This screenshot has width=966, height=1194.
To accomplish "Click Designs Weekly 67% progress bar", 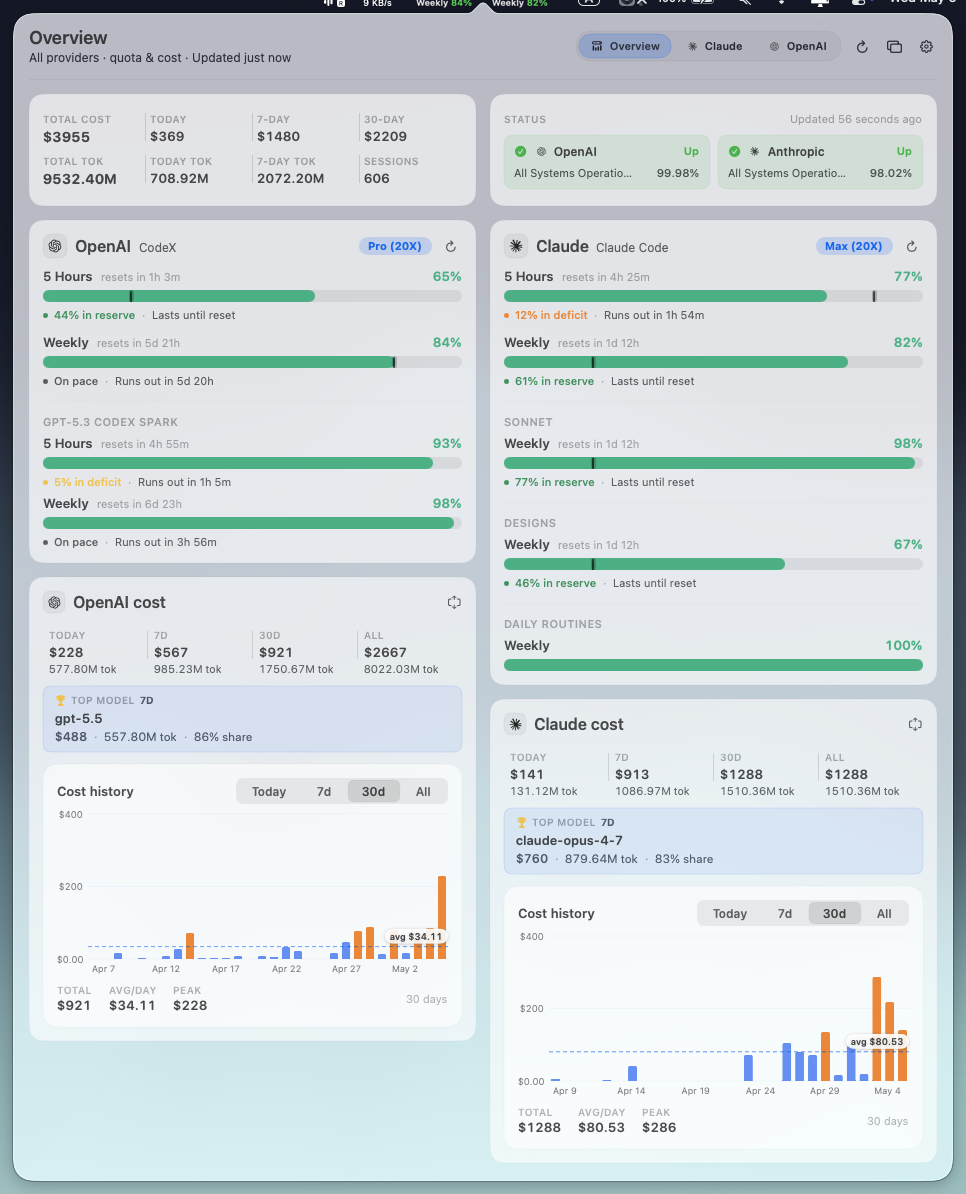I will coord(713,564).
